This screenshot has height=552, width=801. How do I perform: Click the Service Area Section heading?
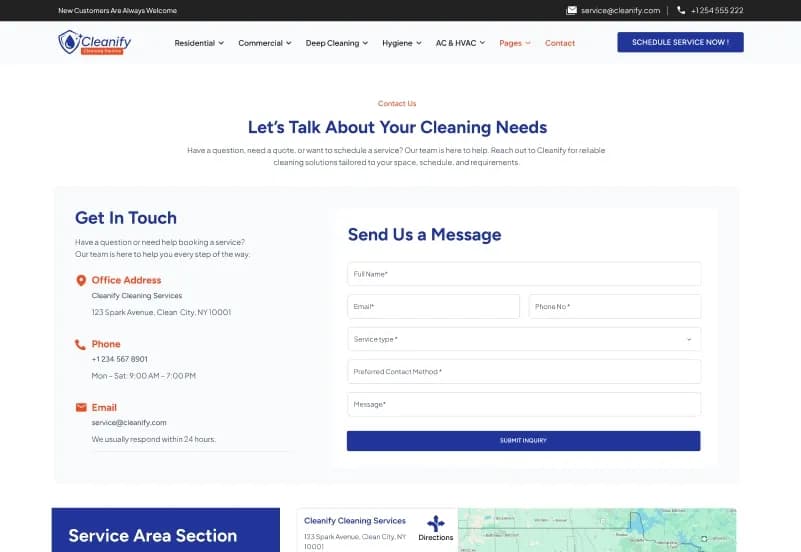pos(153,536)
